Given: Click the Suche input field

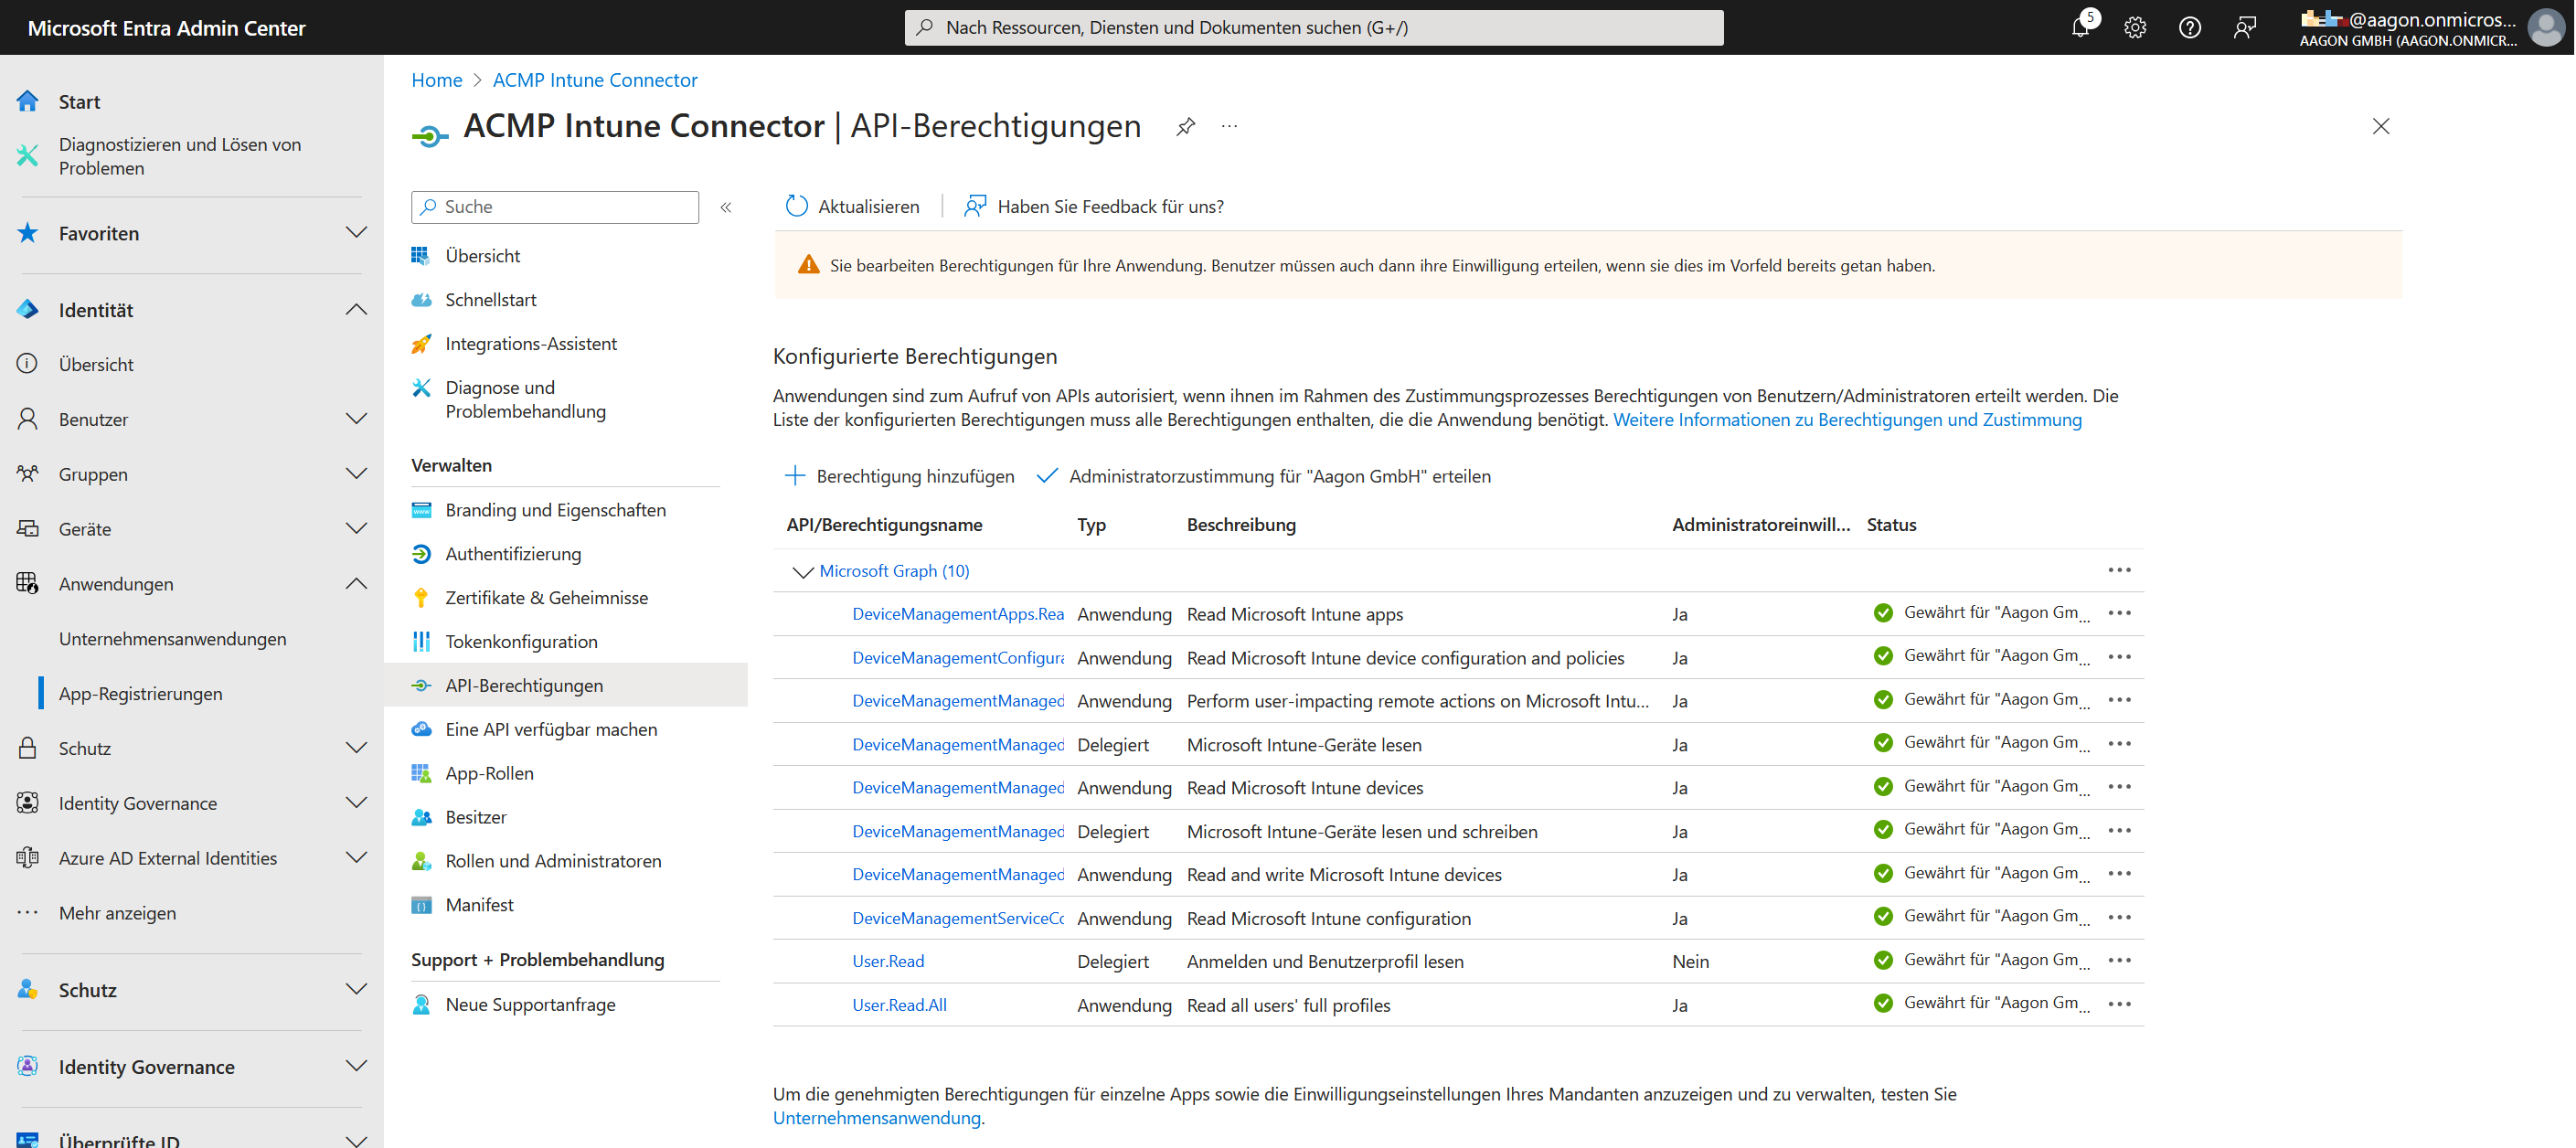Looking at the screenshot, I should pyautogui.click(x=555, y=206).
